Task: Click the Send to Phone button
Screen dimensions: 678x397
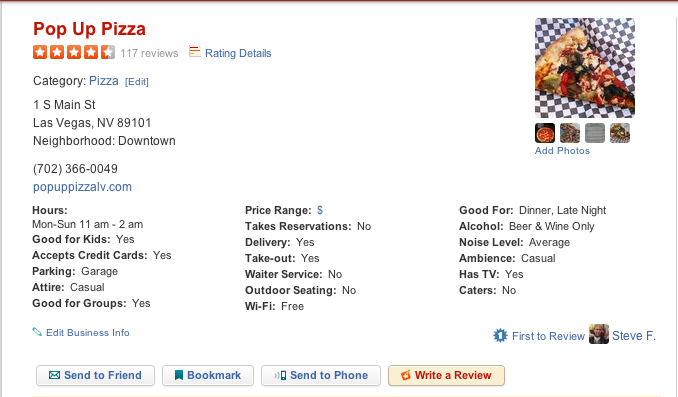Action: (x=321, y=375)
